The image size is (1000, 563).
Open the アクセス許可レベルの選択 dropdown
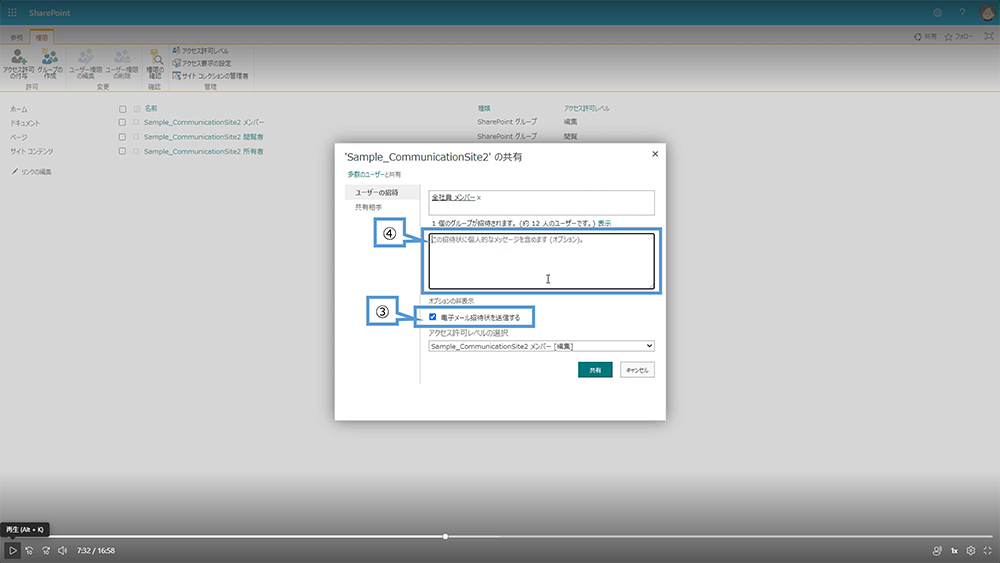[x=541, y=346]
